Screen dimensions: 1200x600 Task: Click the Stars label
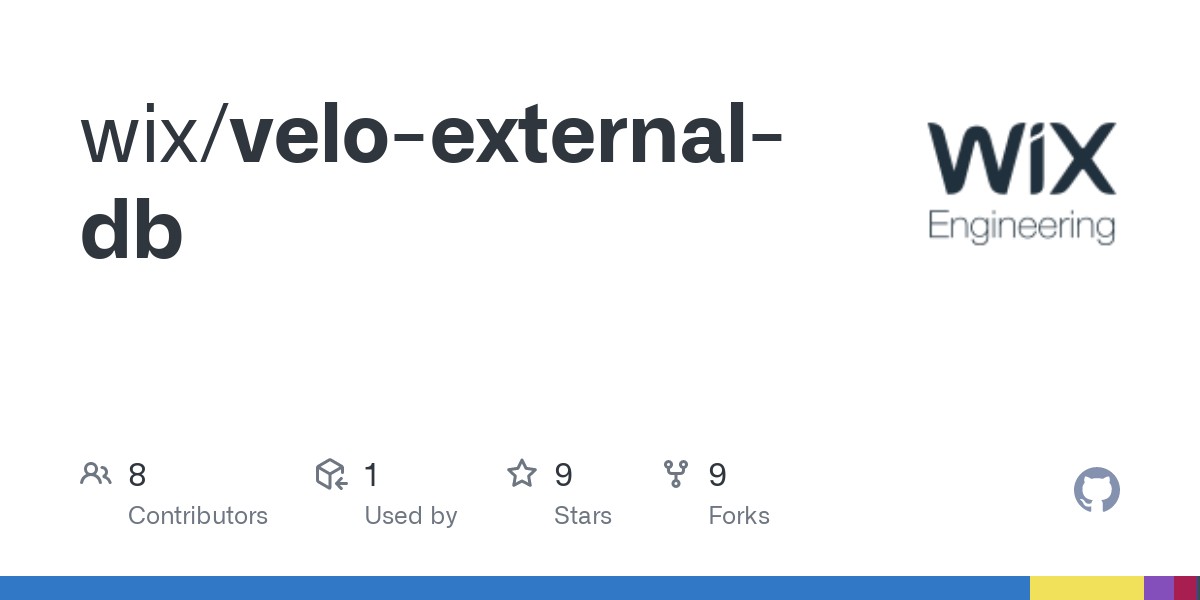click(x=583, y=516)
